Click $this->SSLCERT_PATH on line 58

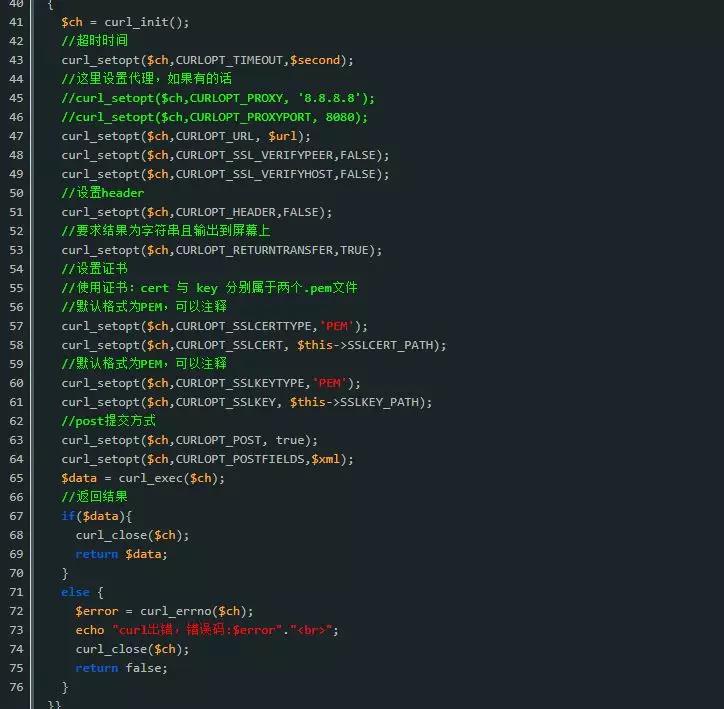coord(366,345)
